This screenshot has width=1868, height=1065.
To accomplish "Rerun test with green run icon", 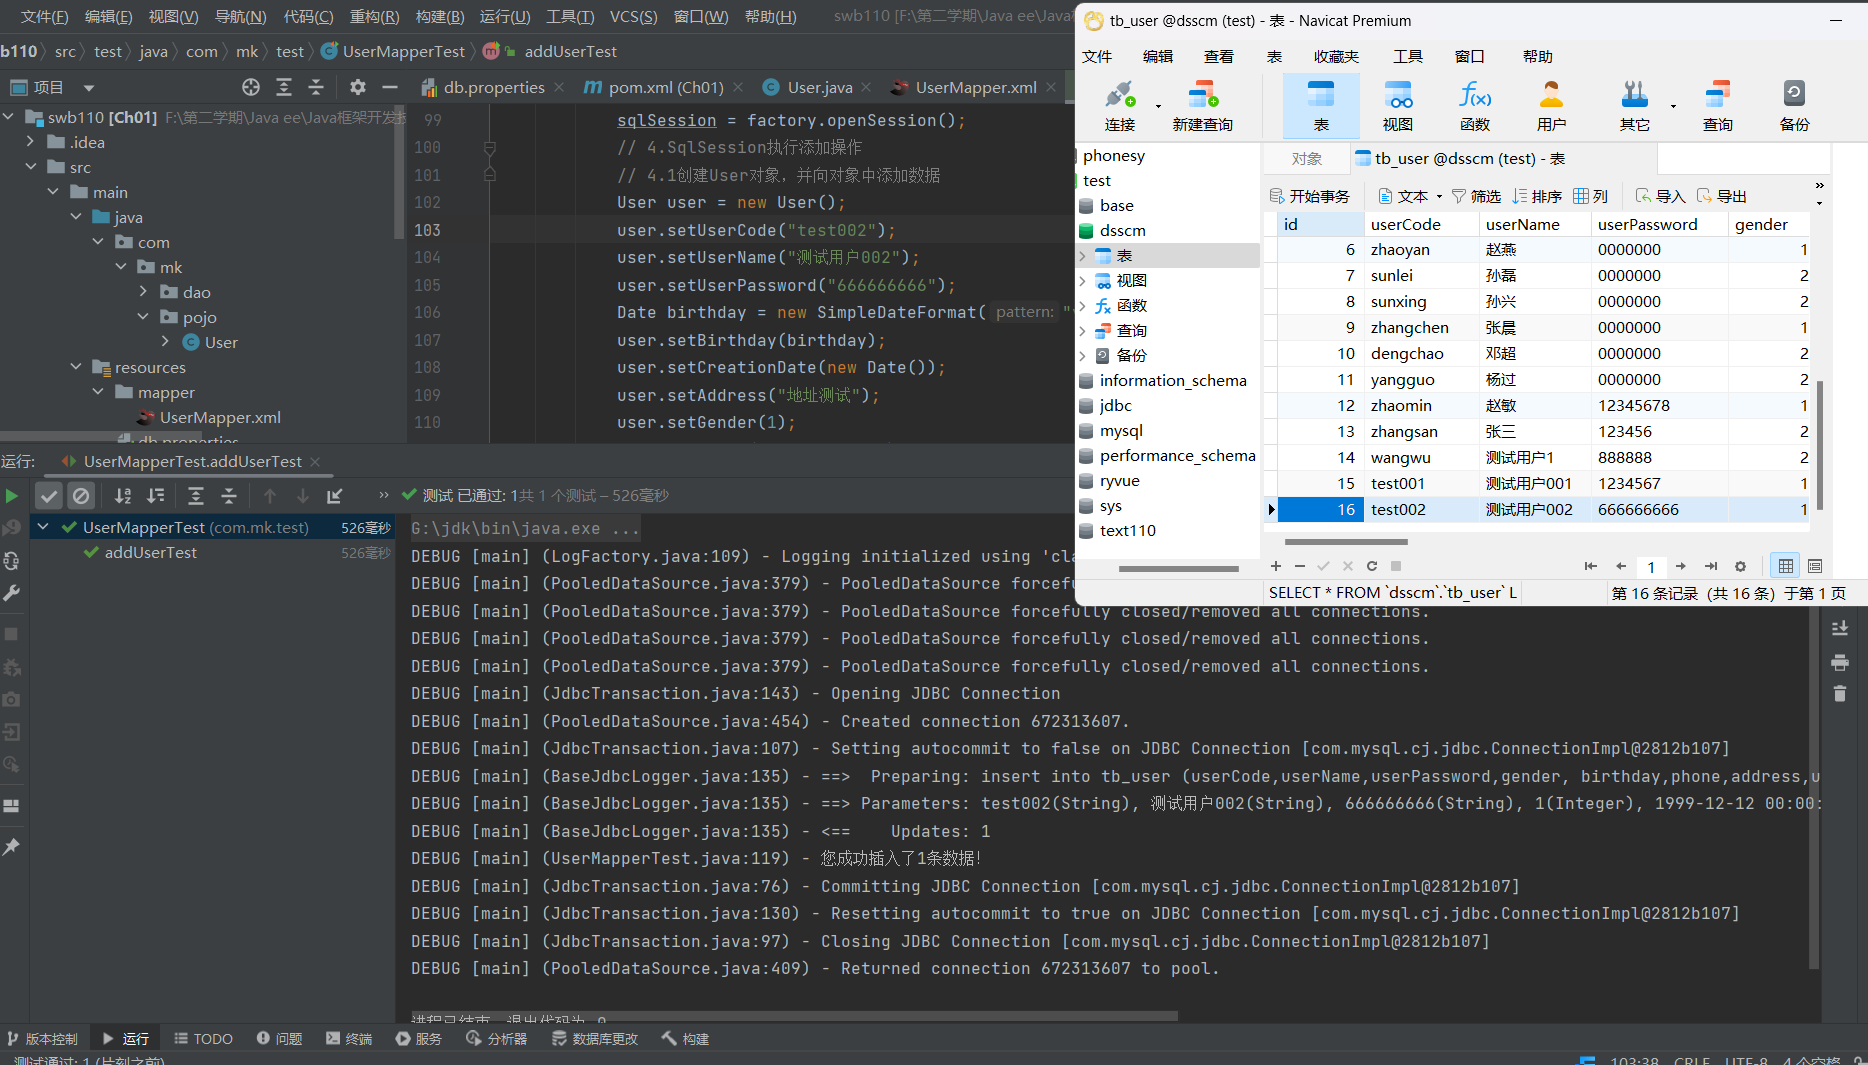I will (x=11, y=495).
